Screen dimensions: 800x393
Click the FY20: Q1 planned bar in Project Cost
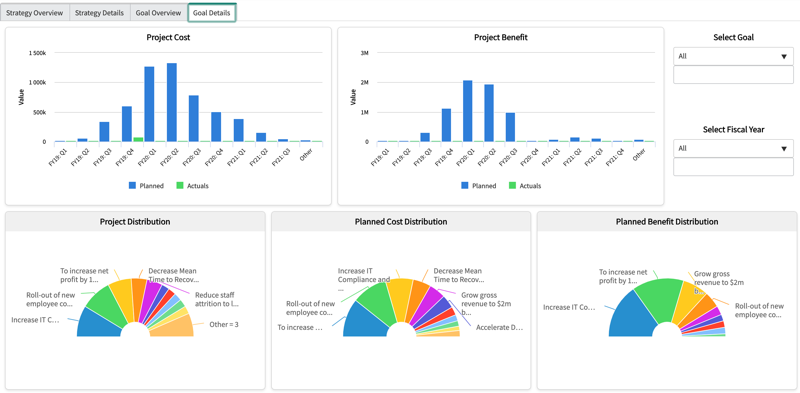click(x=149, y=104)
